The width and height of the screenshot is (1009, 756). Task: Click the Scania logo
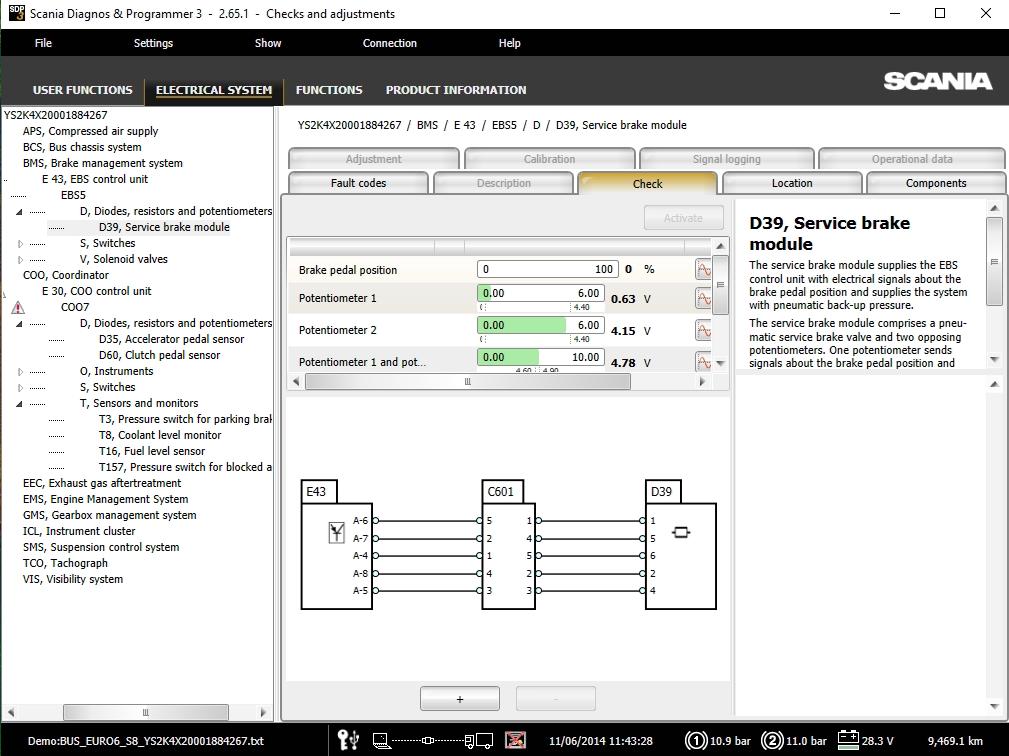coord(938,81)
